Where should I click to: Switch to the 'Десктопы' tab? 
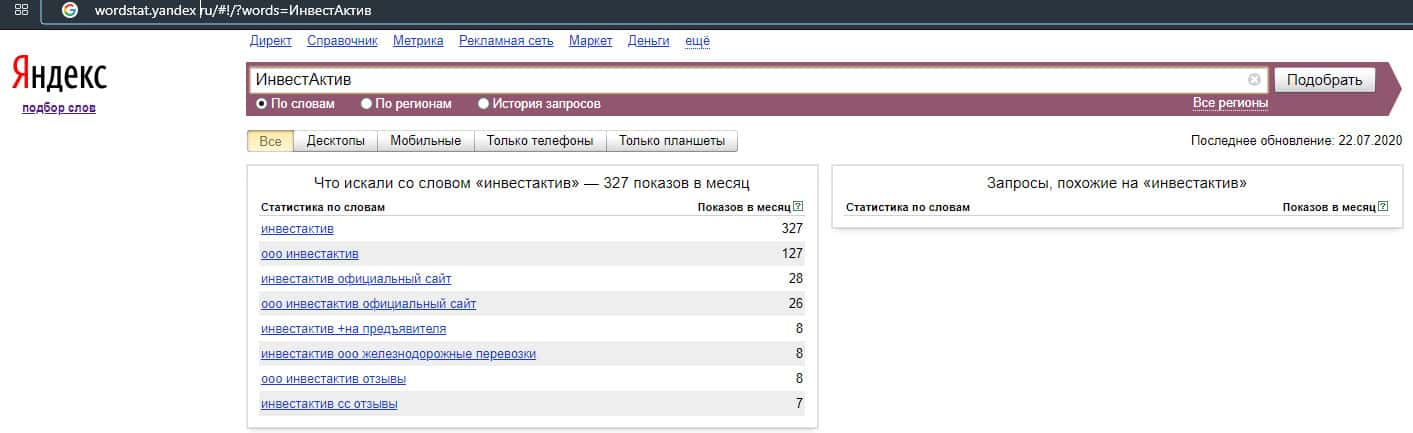coord(335,141)
